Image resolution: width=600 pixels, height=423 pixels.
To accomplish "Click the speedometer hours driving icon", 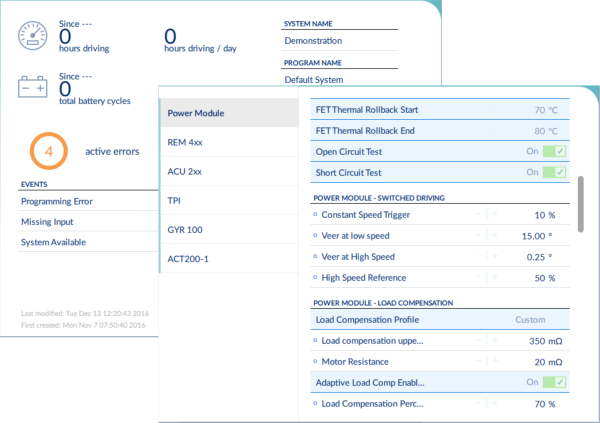I will tap(33, 36).
